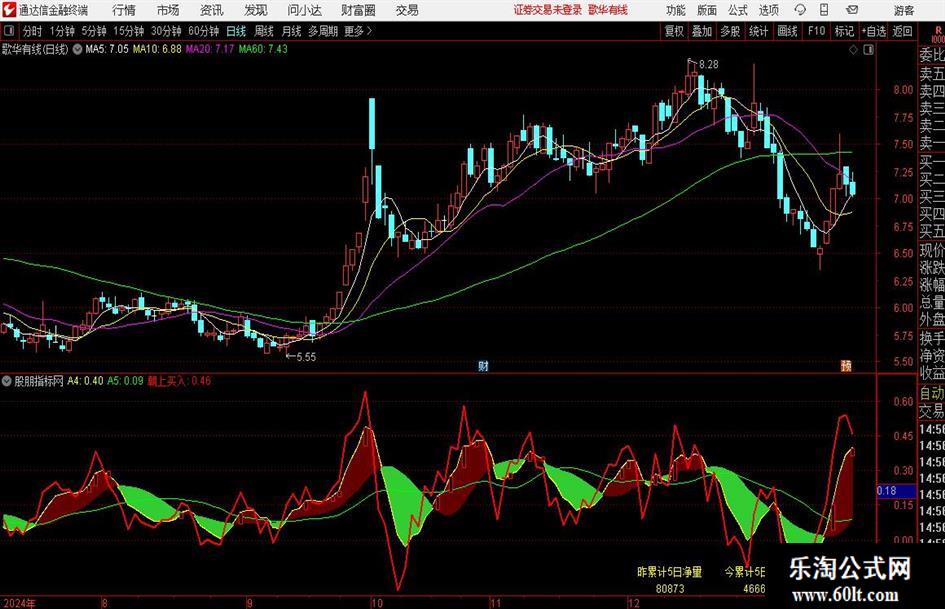The image size is (945, 609).
Task: Click the 歌华有线 stock name in the title bar
Action: (608, 10)
